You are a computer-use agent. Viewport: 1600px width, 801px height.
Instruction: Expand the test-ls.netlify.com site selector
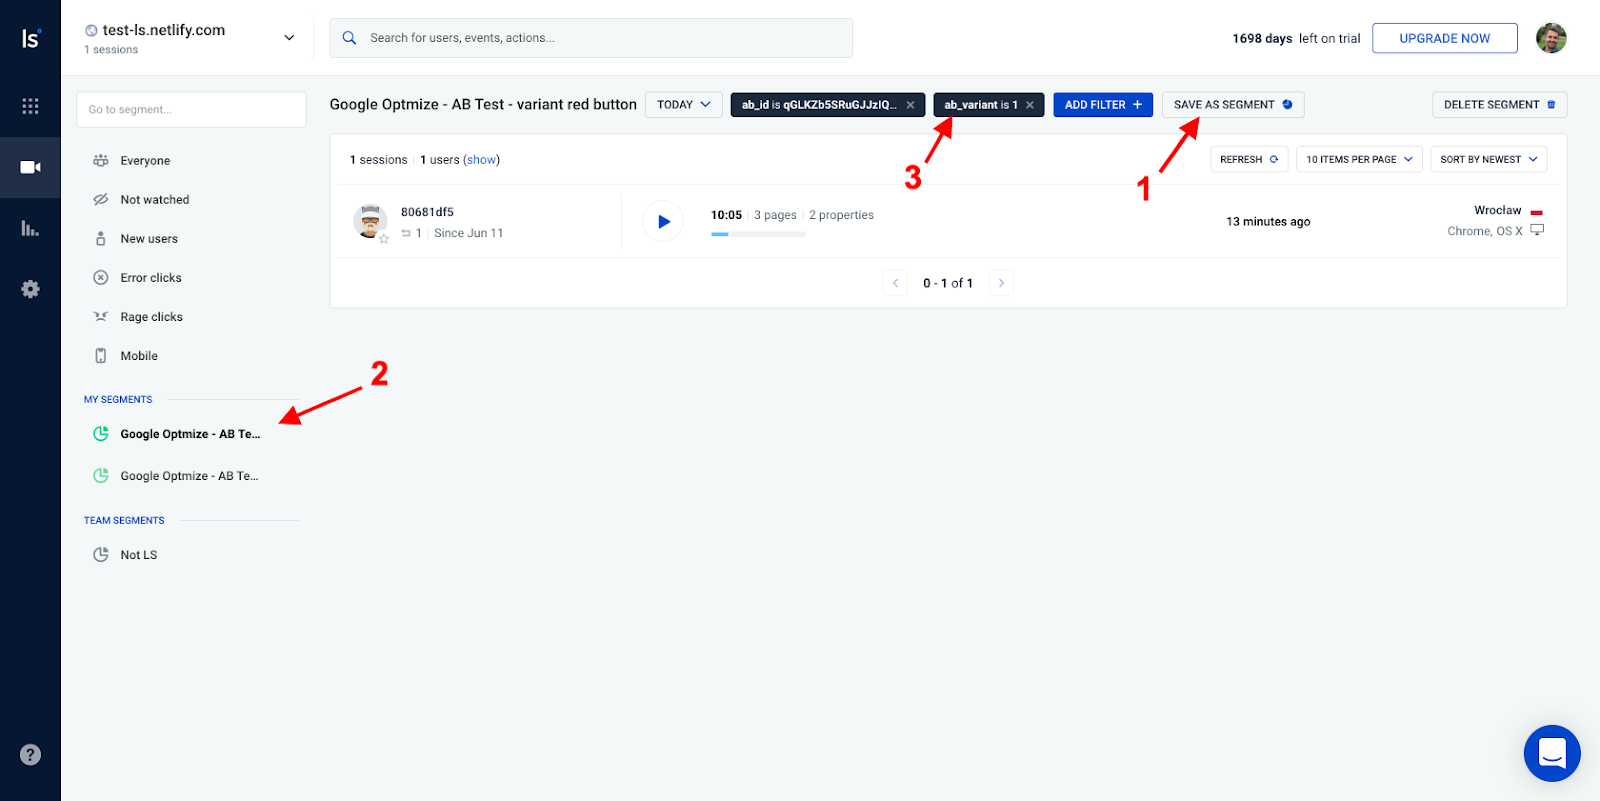[x=289, y=38]
